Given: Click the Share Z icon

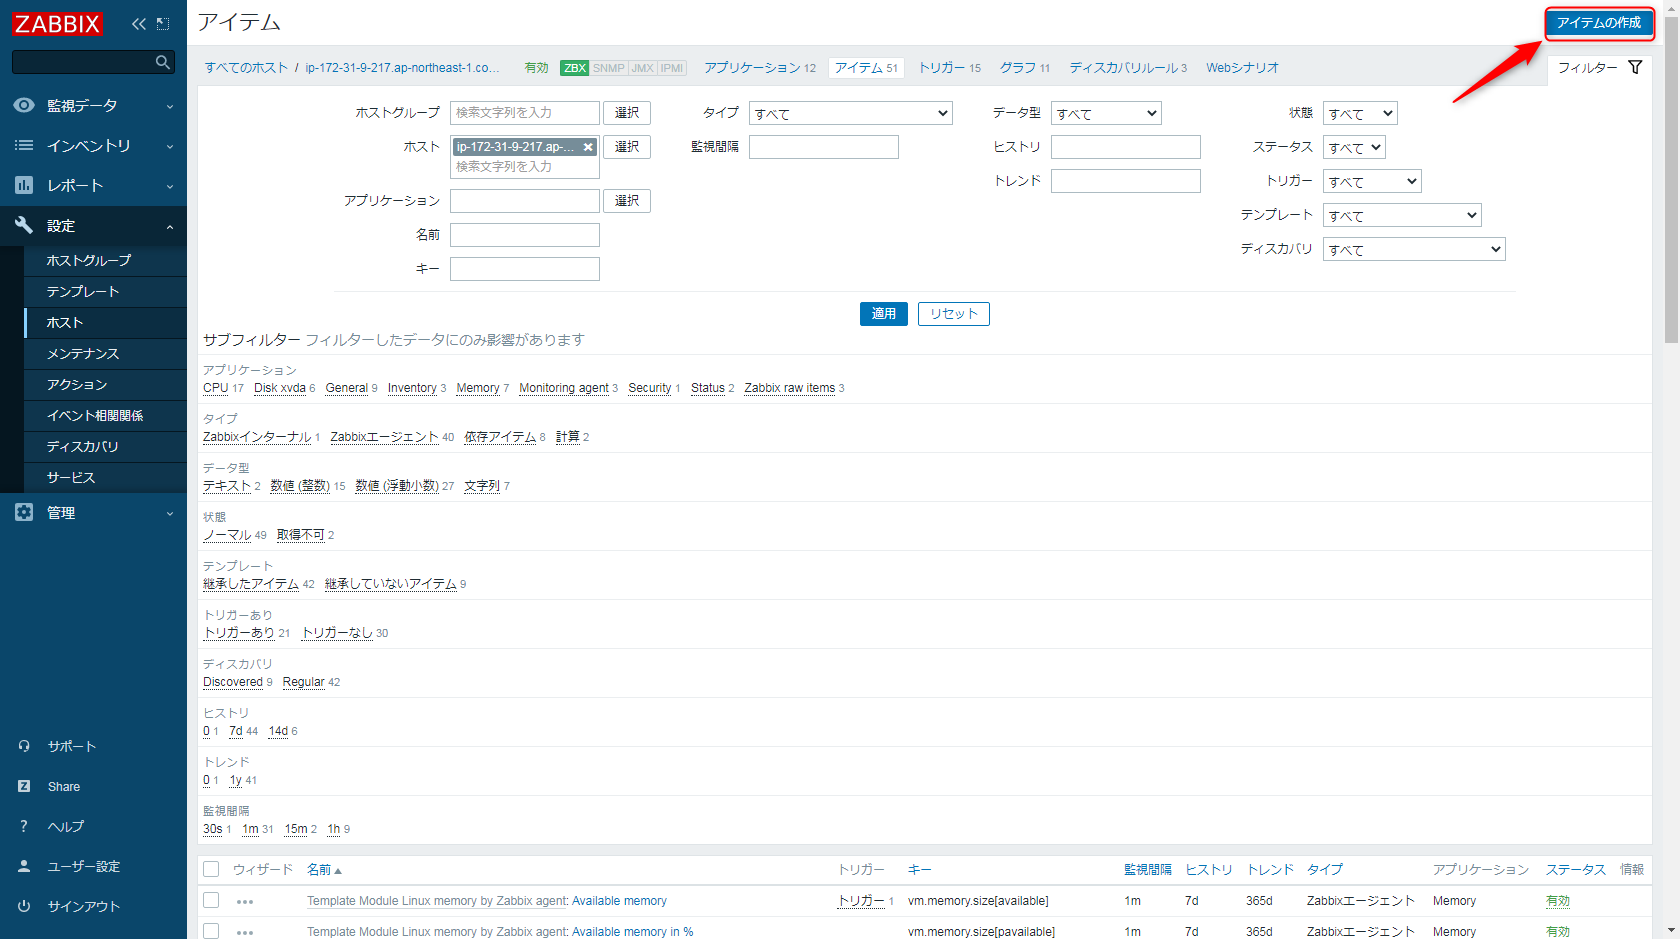Looking at the screenshot, I should tap(24, 786).
